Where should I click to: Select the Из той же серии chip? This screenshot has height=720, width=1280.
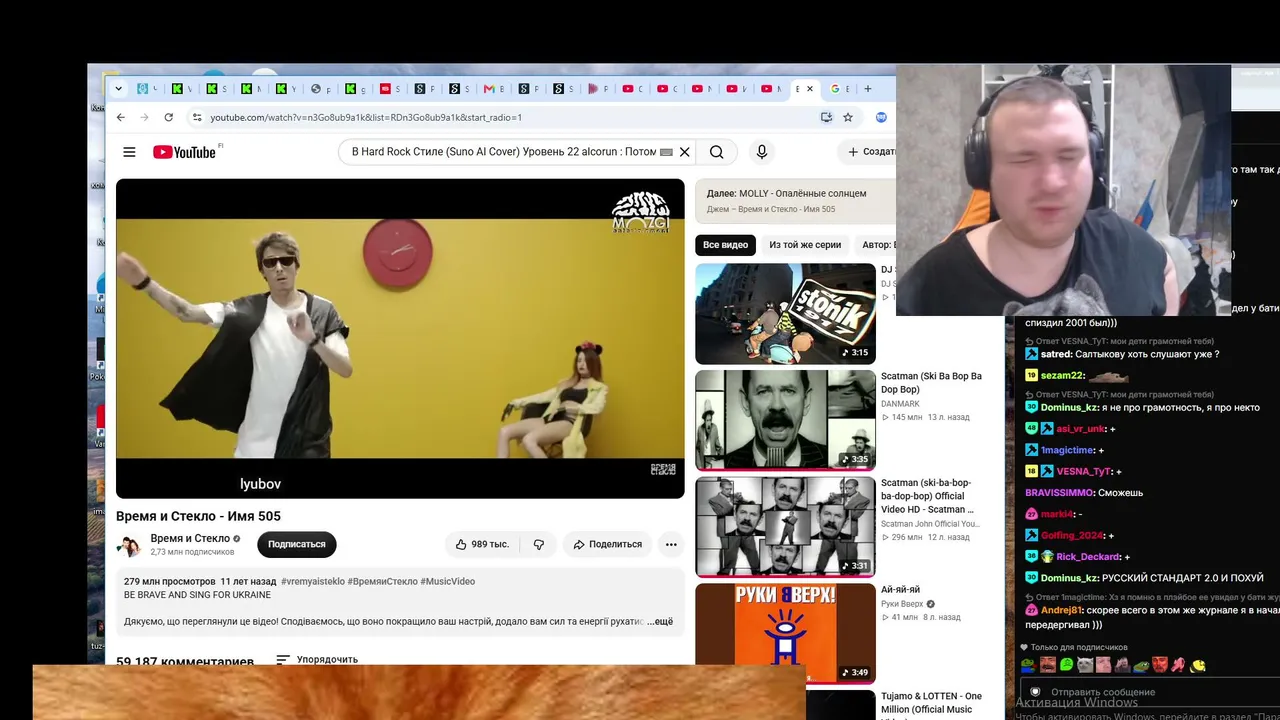(805, 245)
